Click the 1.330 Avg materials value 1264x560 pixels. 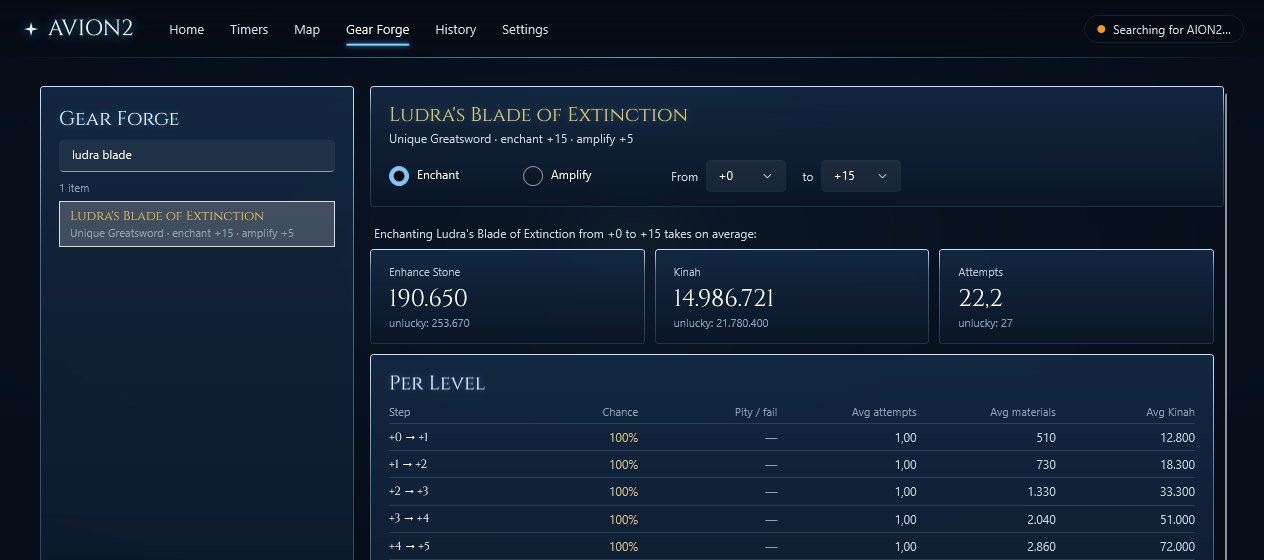click(x=1041, y=491)
